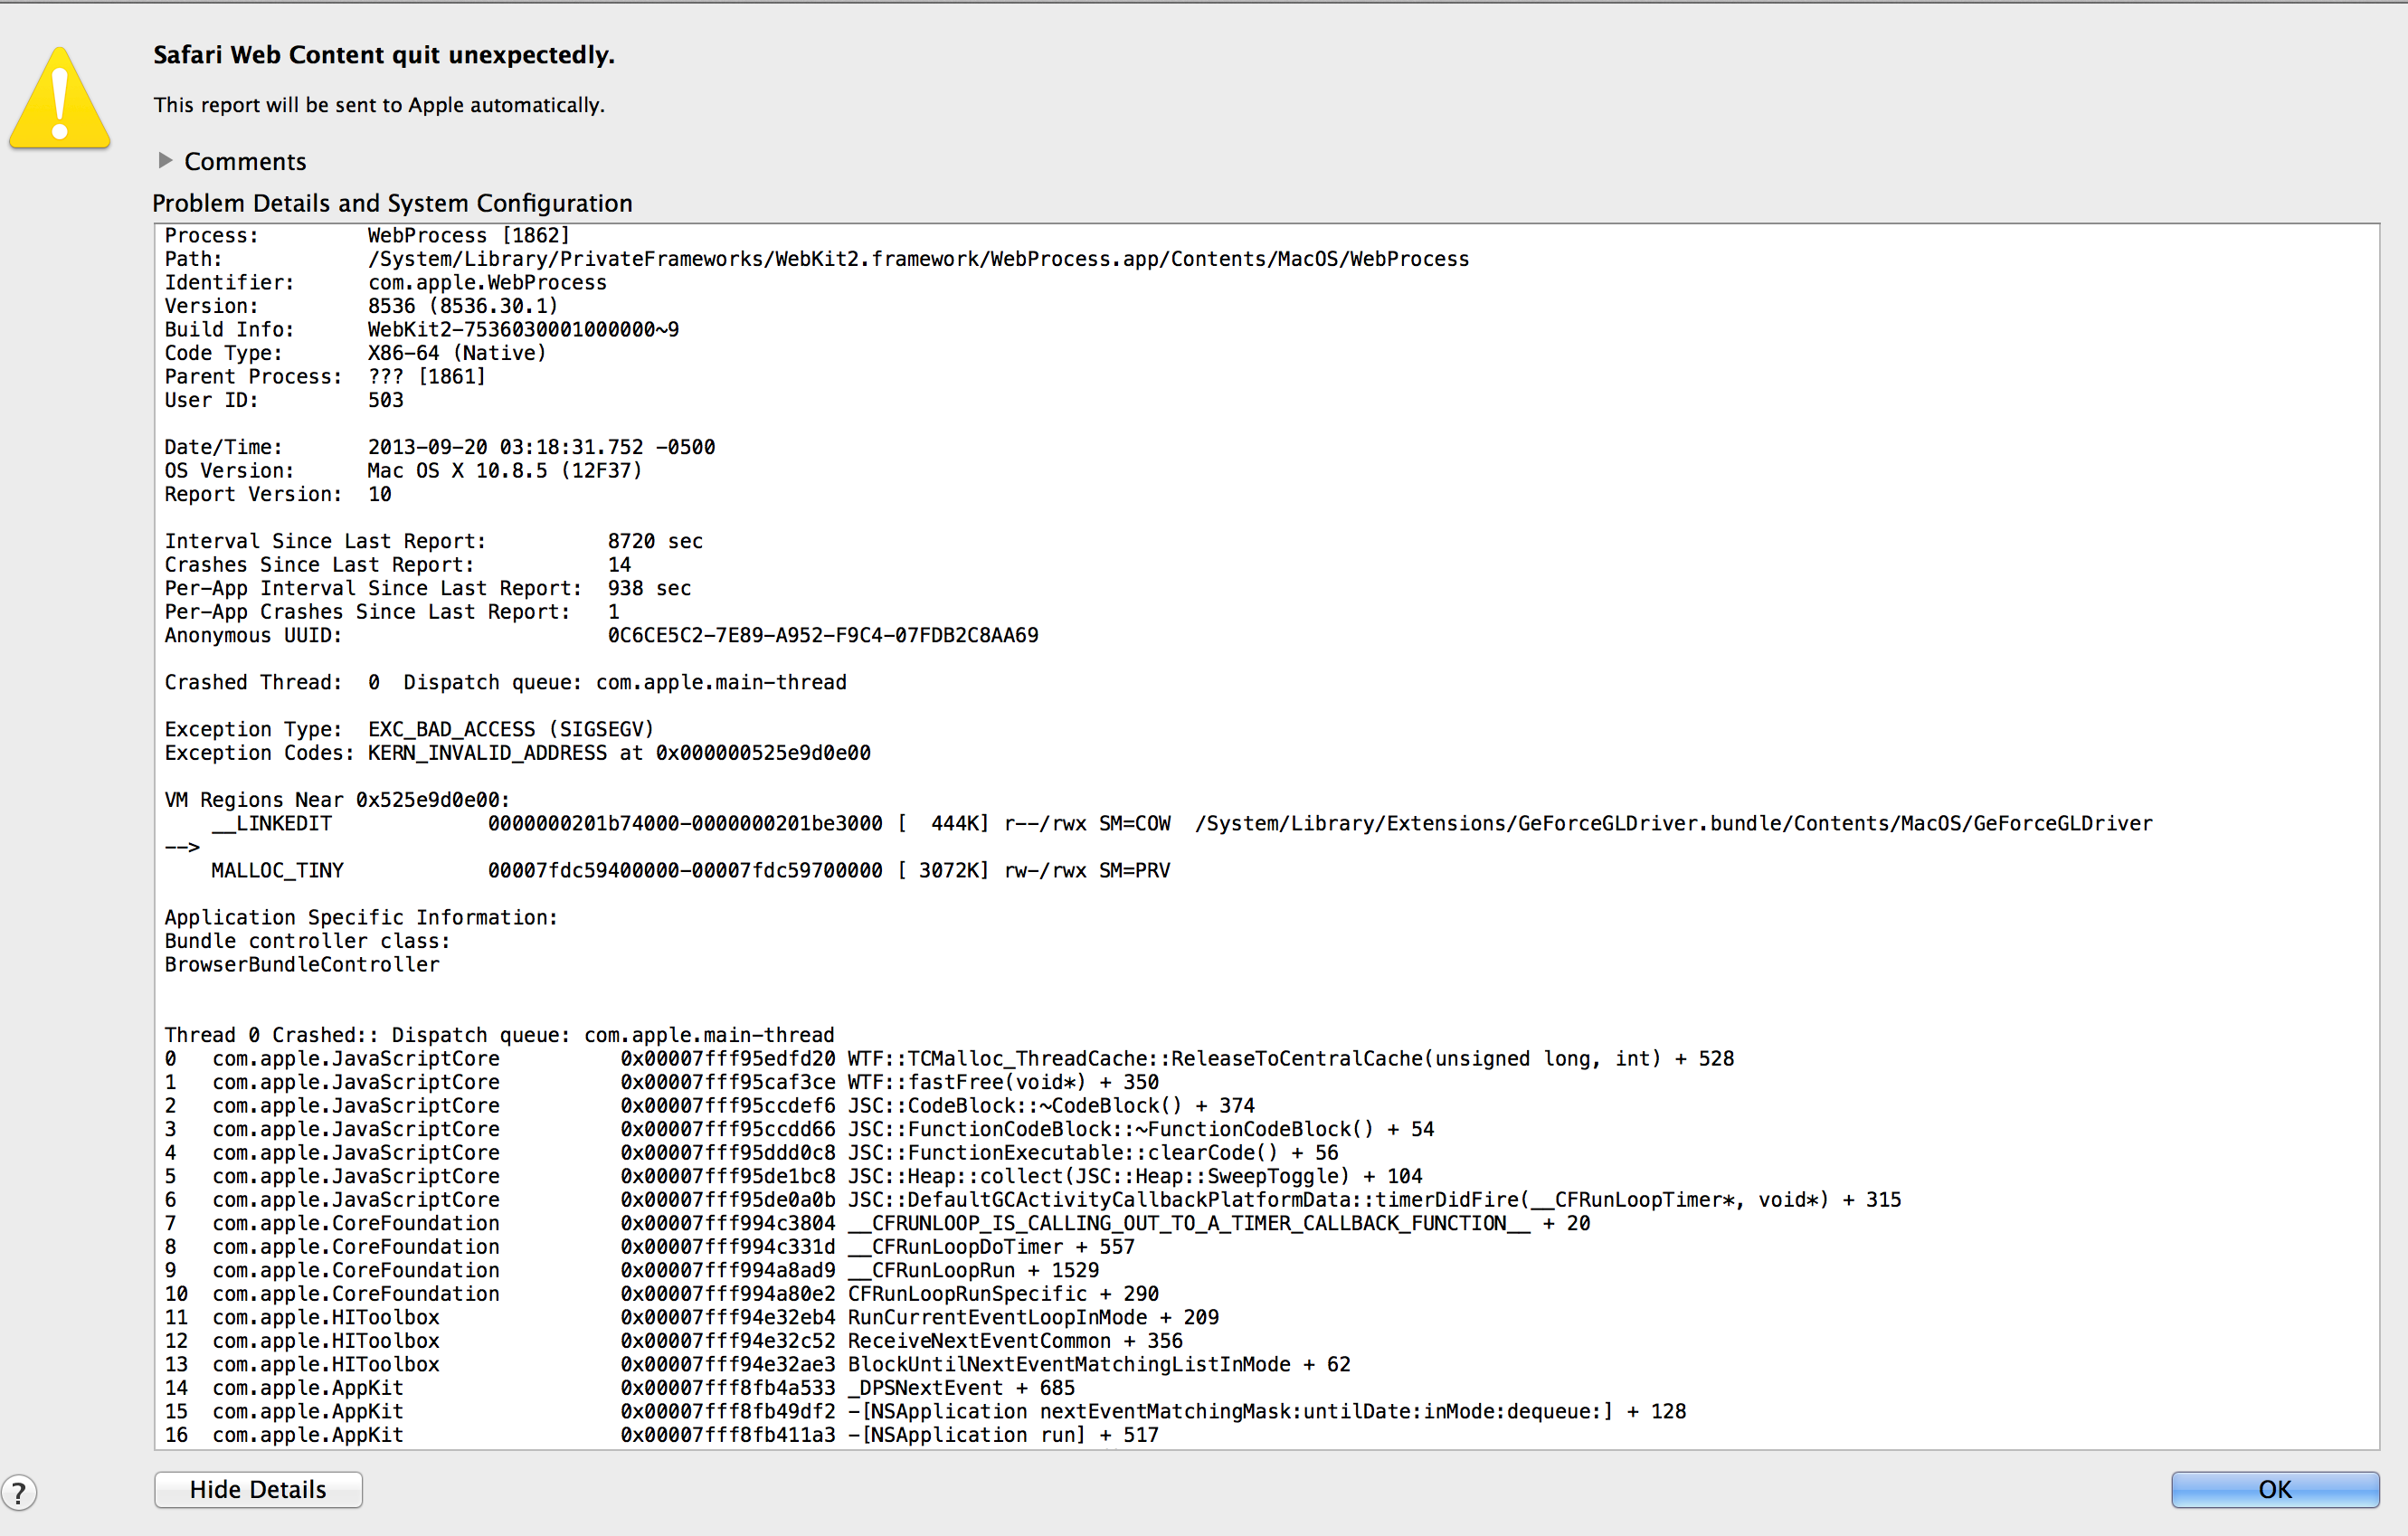2408x1536 pixels.
Task: Click the Per-App Crashes Since Last Report line
Action: [392, 612]
